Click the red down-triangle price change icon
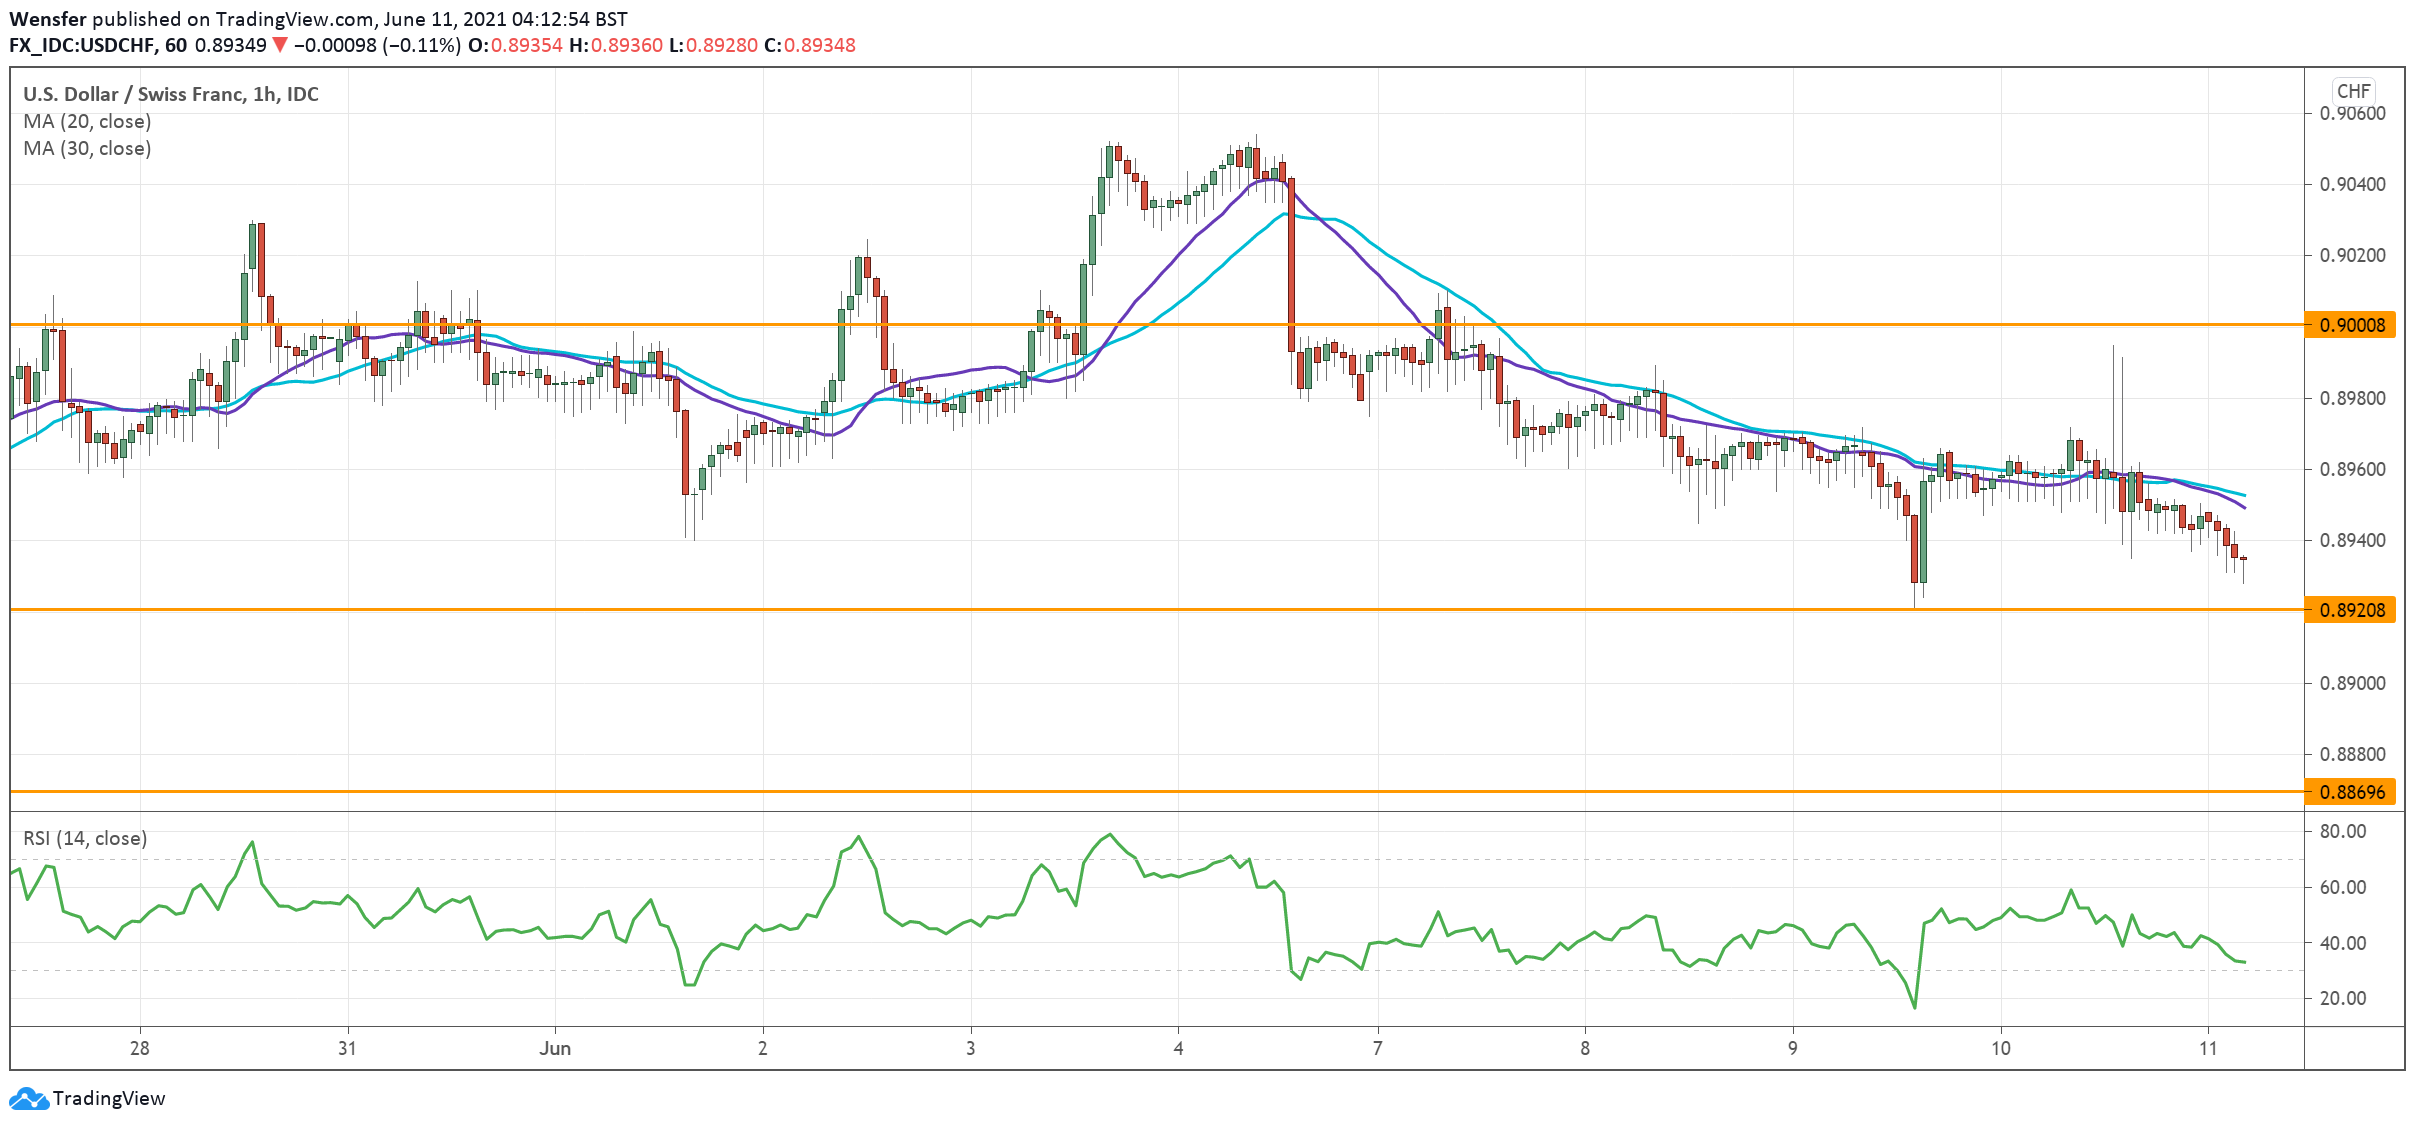 [x=280, y=45]
